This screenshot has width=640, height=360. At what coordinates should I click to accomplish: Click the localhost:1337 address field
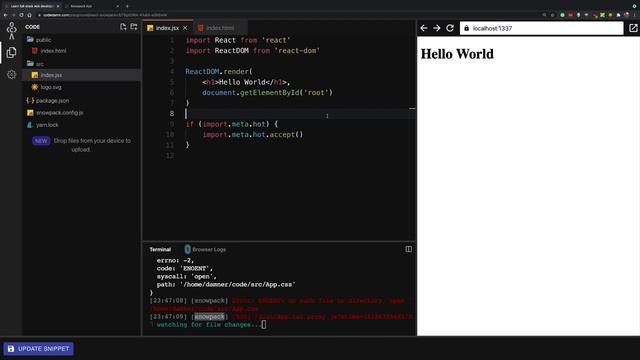[542, 28]
